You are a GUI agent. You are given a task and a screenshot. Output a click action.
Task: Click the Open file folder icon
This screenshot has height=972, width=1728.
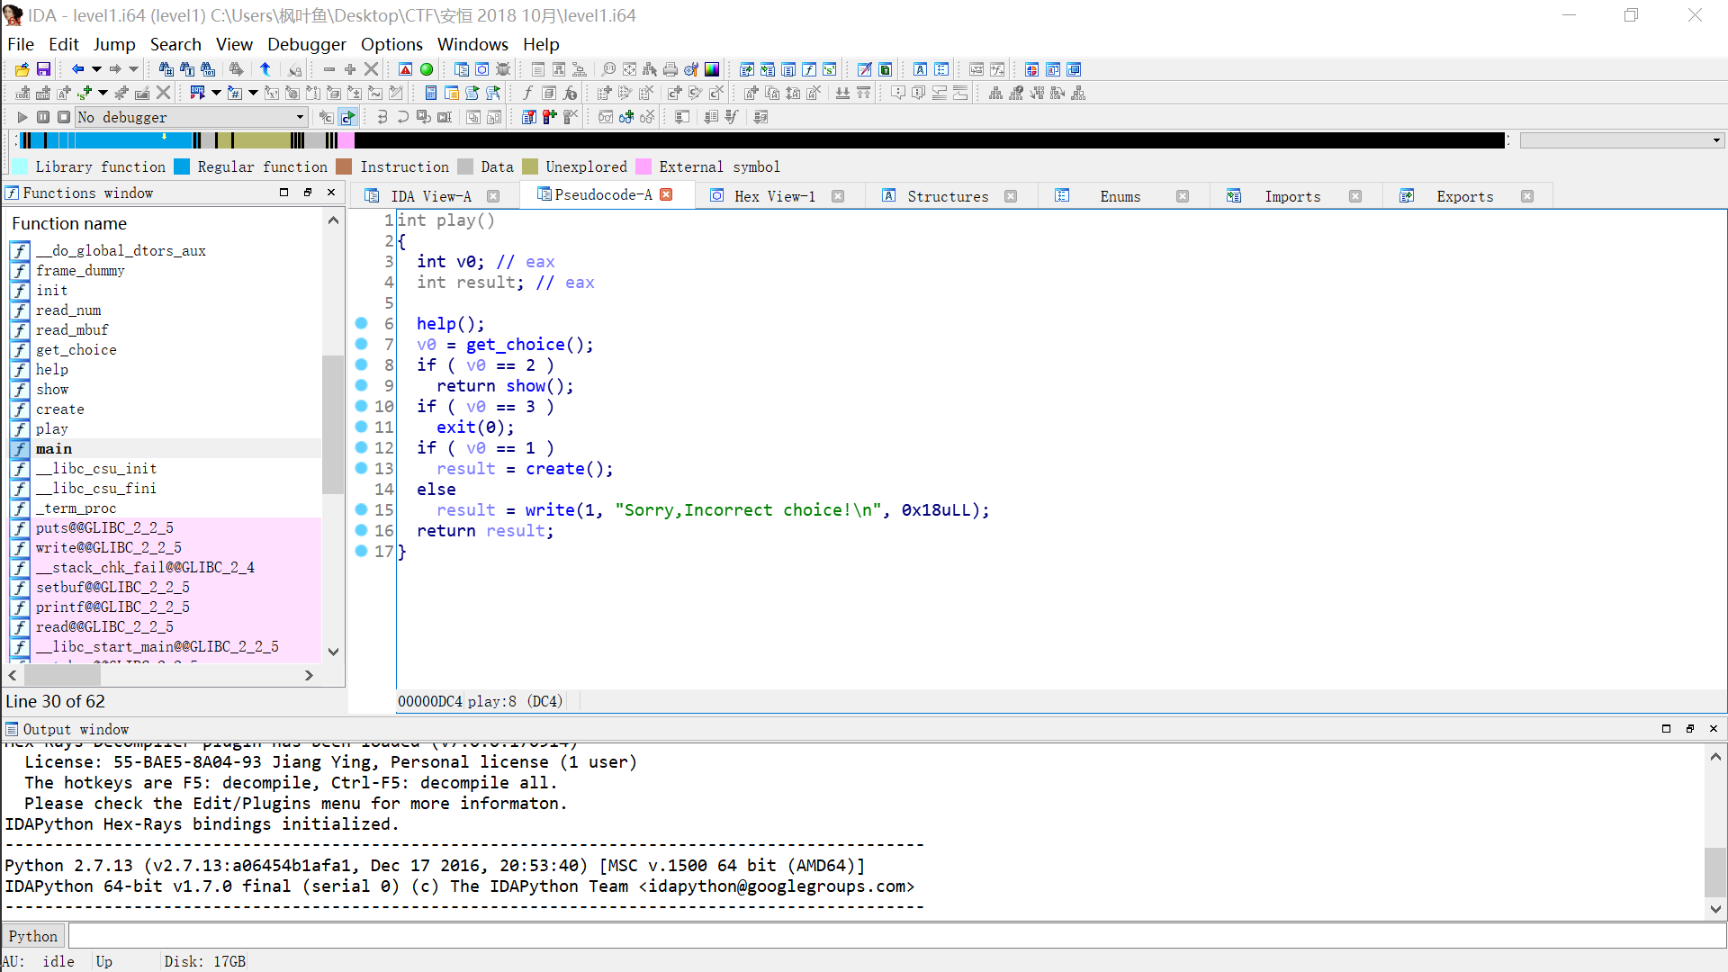click(x=22, y=69)
